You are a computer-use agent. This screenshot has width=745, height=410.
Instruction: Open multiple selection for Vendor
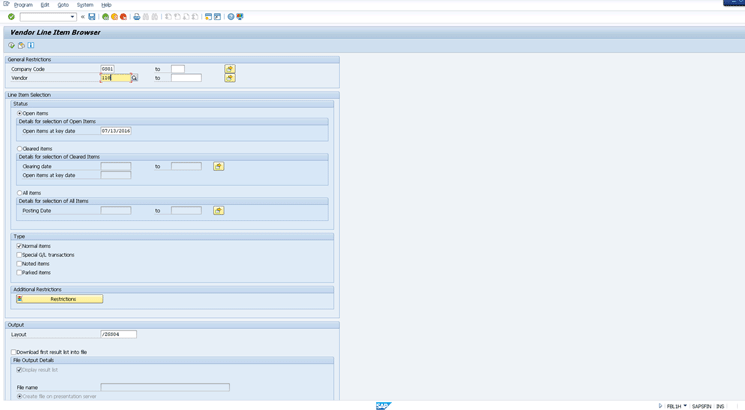[x=230, y=78]
